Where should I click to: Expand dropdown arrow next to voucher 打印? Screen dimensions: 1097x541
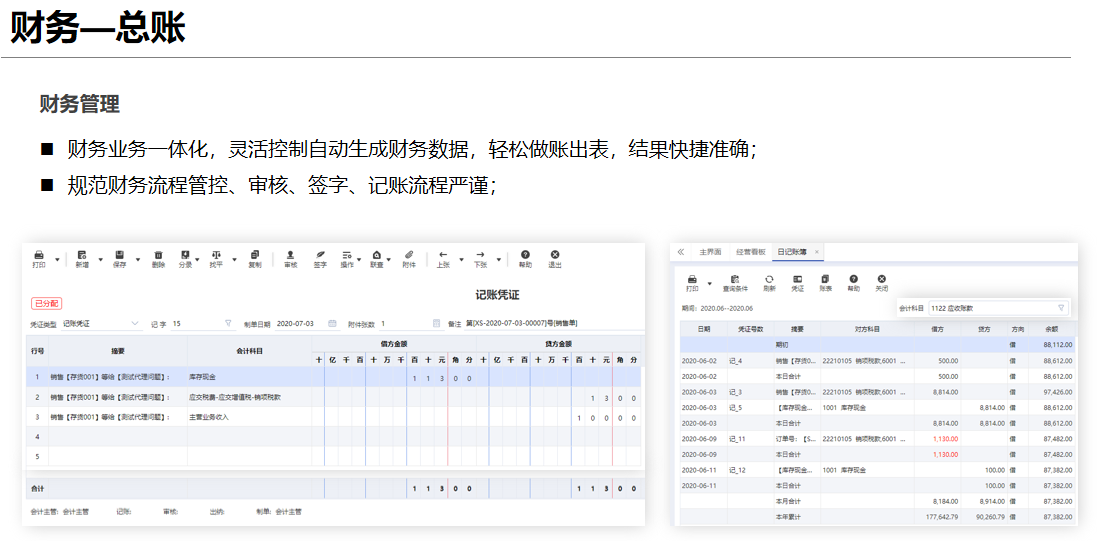click(x=57, y=260)
